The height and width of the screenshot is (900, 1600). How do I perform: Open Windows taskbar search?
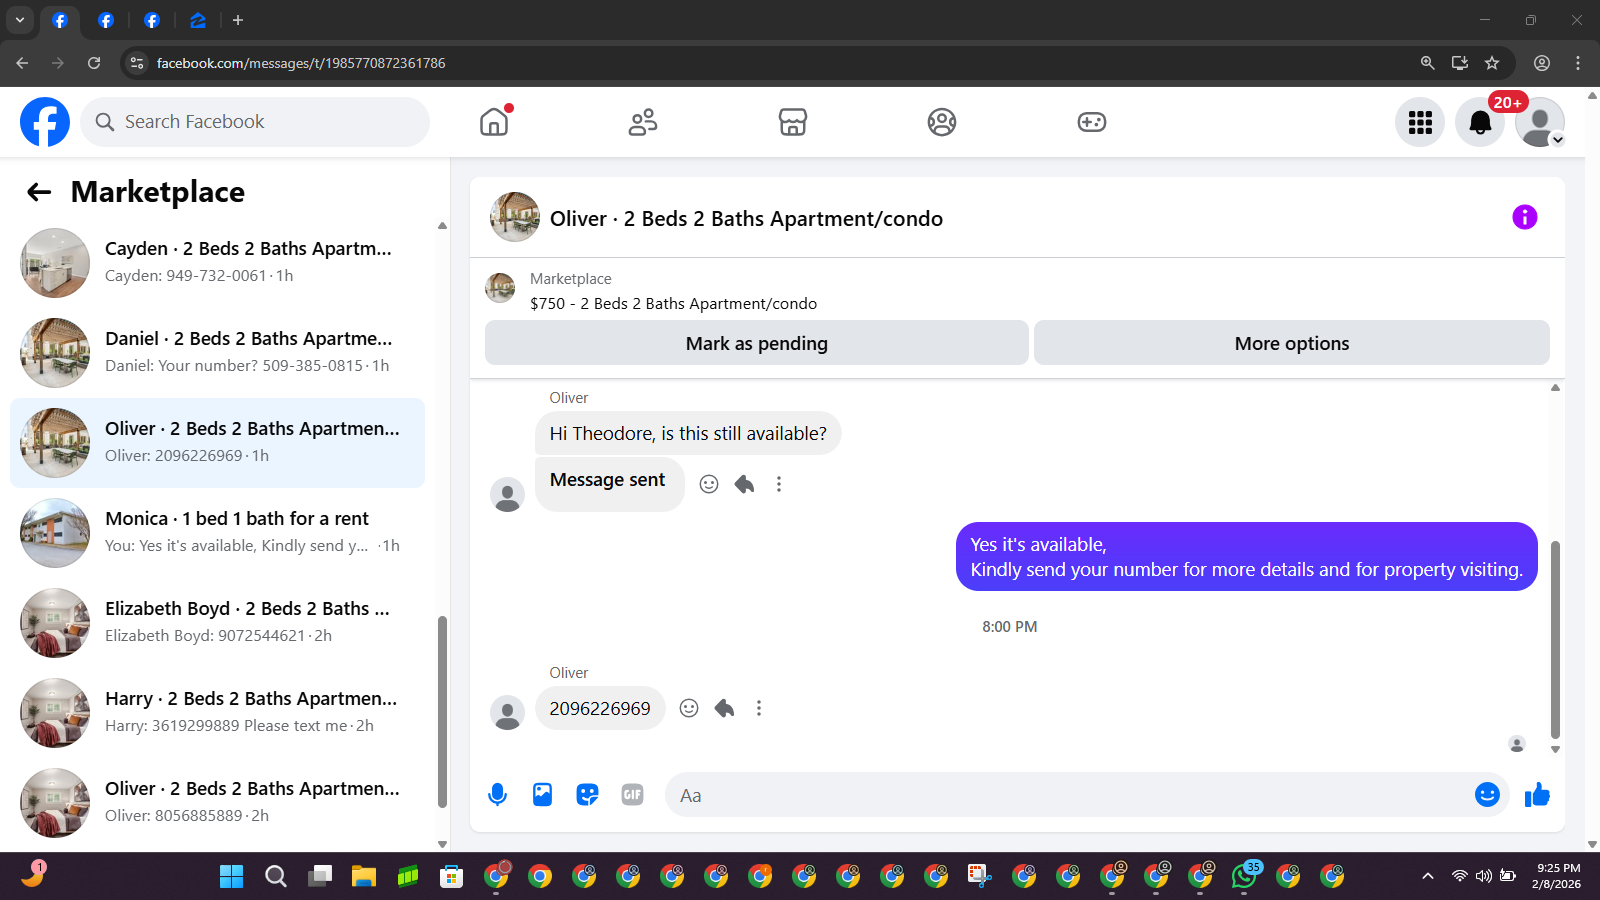coord(276,877)
